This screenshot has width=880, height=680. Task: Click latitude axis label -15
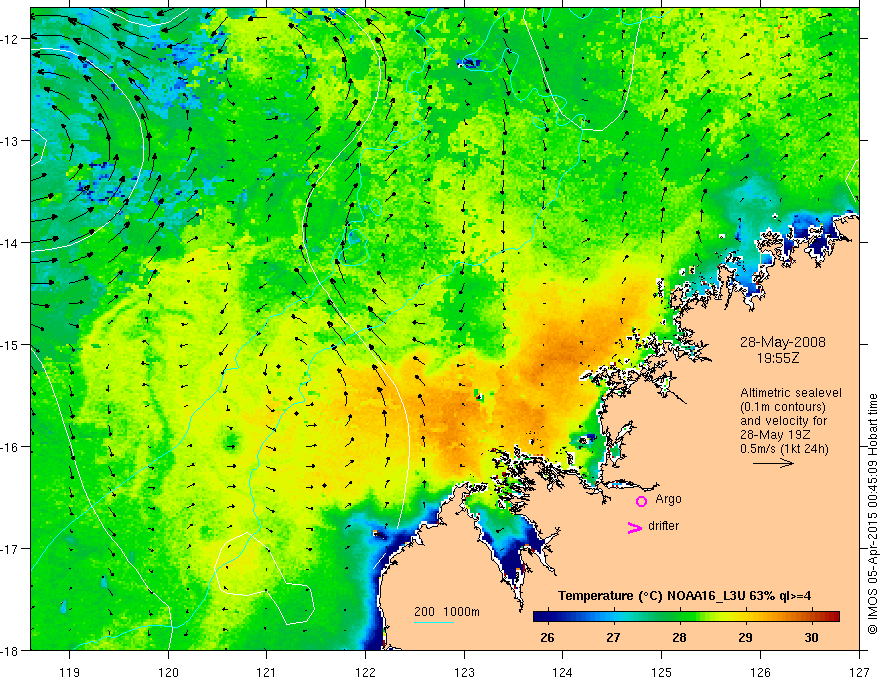[x=11, y=344]
